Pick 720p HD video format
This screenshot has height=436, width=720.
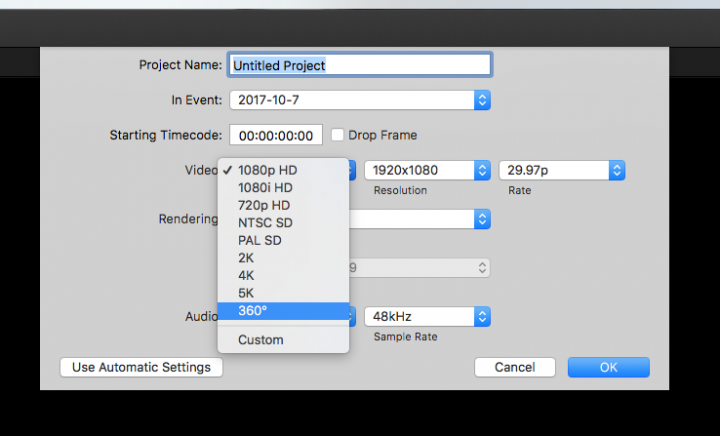pyautogui.click(x=265, y=205)
